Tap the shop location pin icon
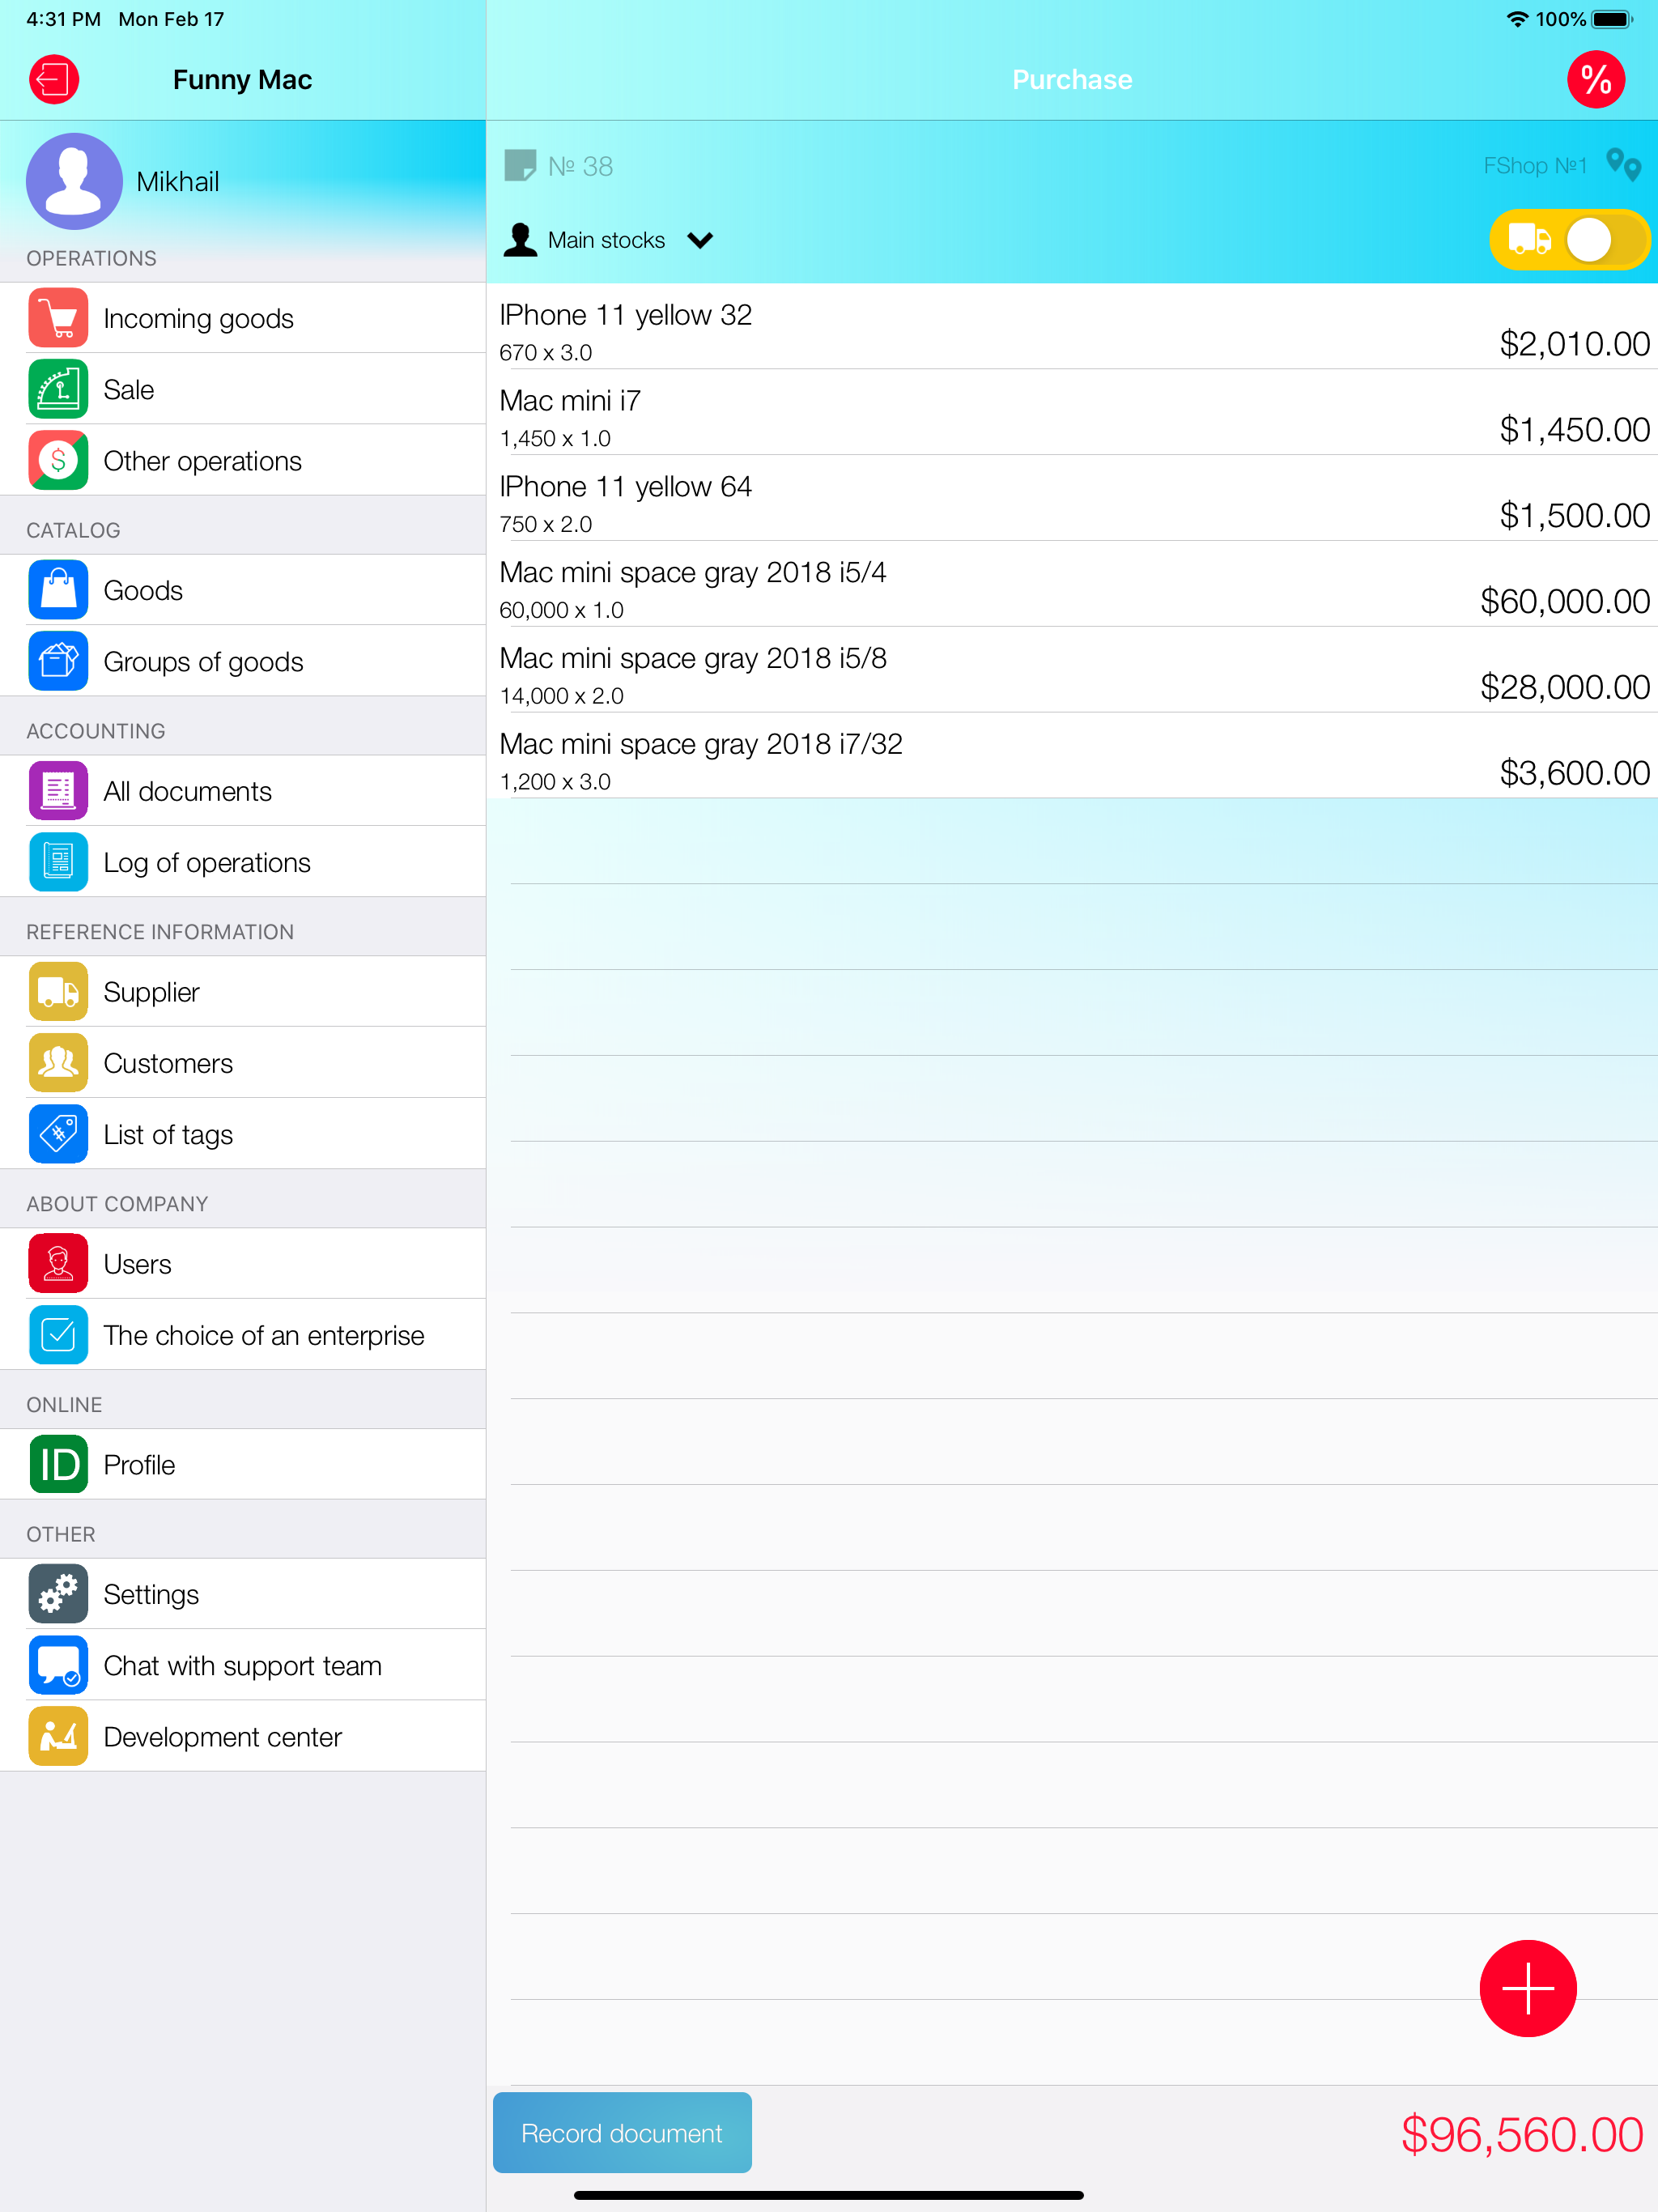 [1622, 165]
